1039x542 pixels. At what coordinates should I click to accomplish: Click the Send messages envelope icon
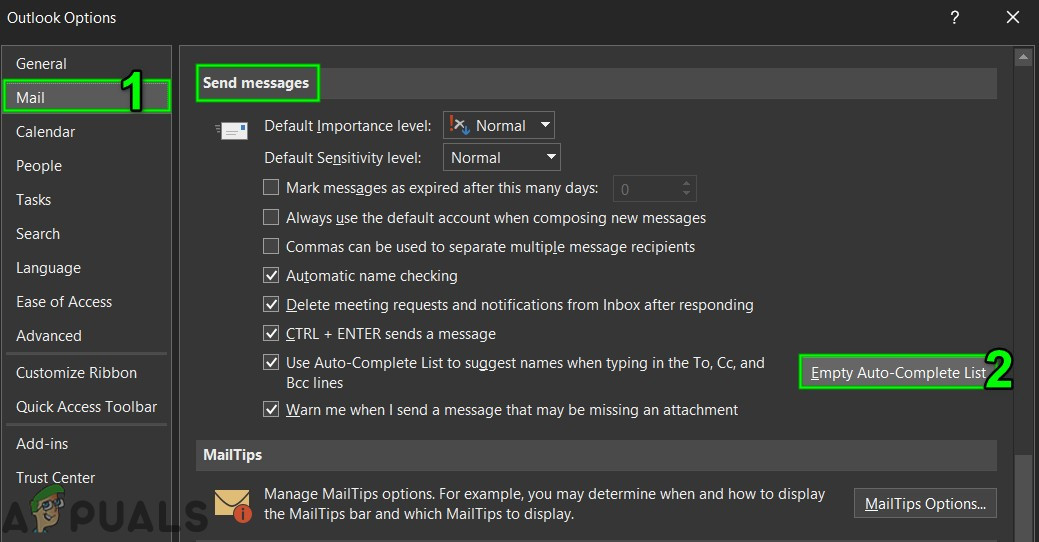click(x=232, y=130)
